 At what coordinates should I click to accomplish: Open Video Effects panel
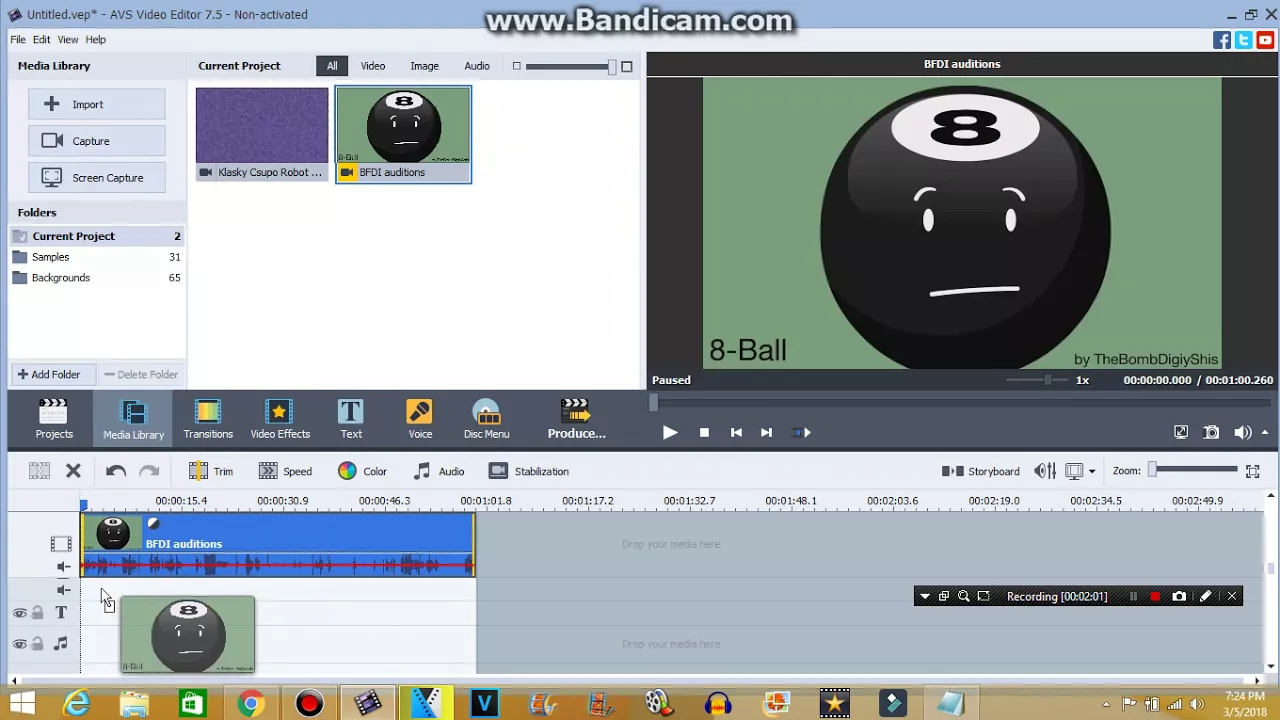click(x=280, y=418)
